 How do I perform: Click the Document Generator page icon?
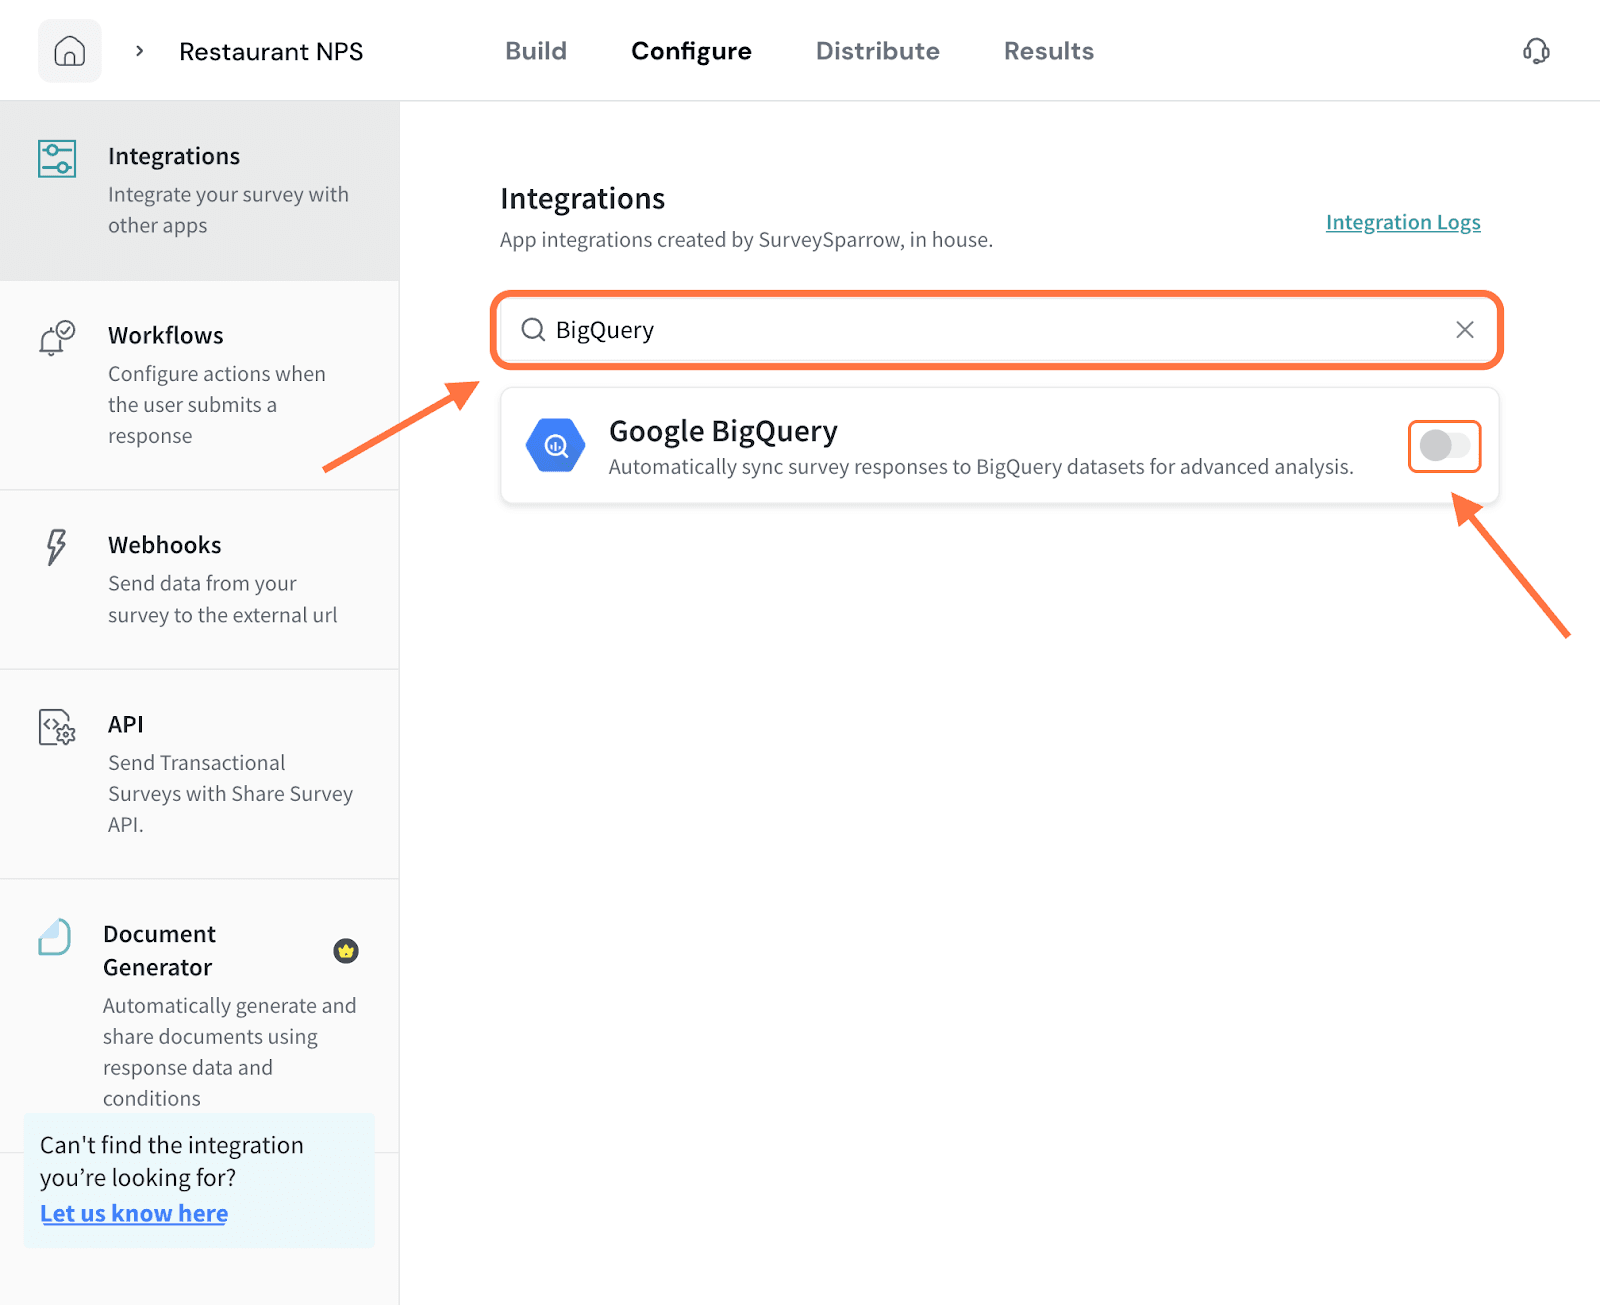[x=55, y=937]
